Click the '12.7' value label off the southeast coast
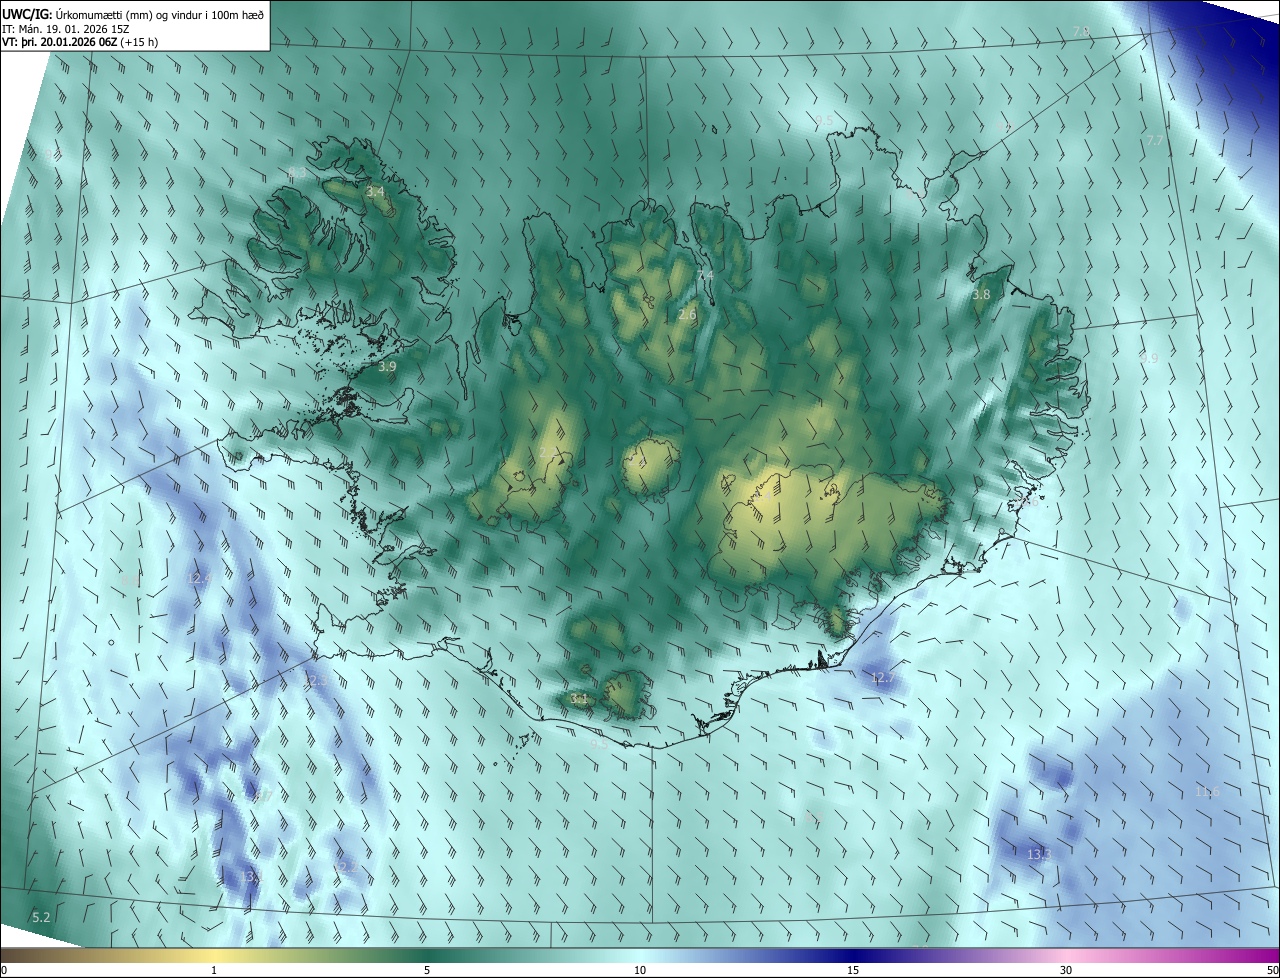Screen dimensions: 1280x978 [x=882, y=678]
